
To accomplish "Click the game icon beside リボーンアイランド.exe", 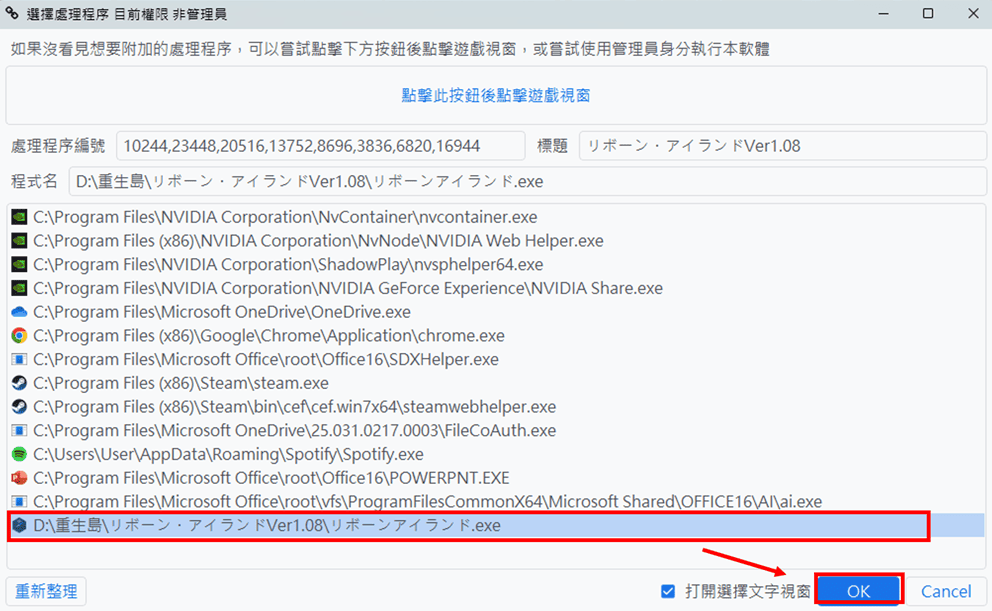I will pyautogui.click(x=19, y=525).
